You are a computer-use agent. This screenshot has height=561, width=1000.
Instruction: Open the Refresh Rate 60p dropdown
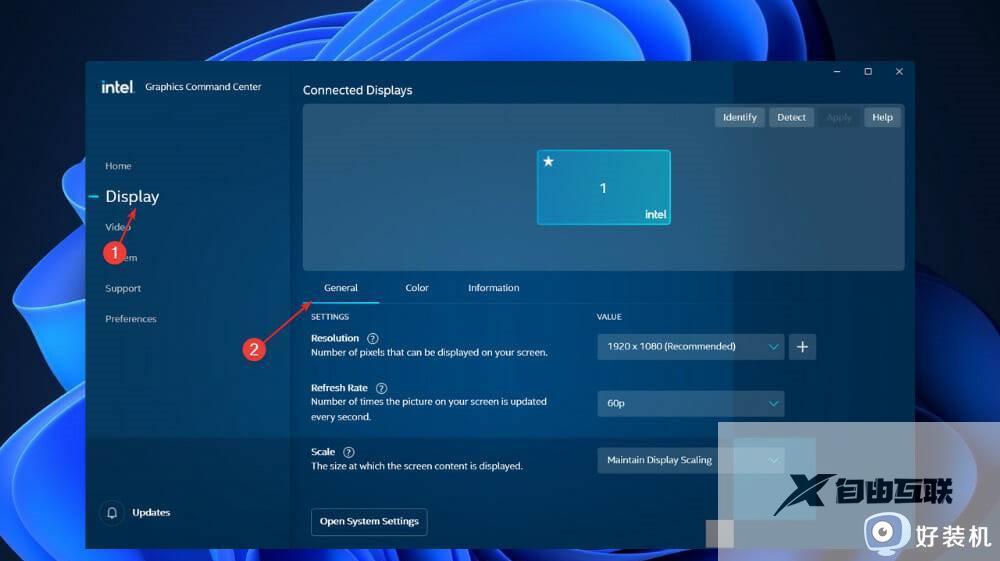(x=691, y=404)
